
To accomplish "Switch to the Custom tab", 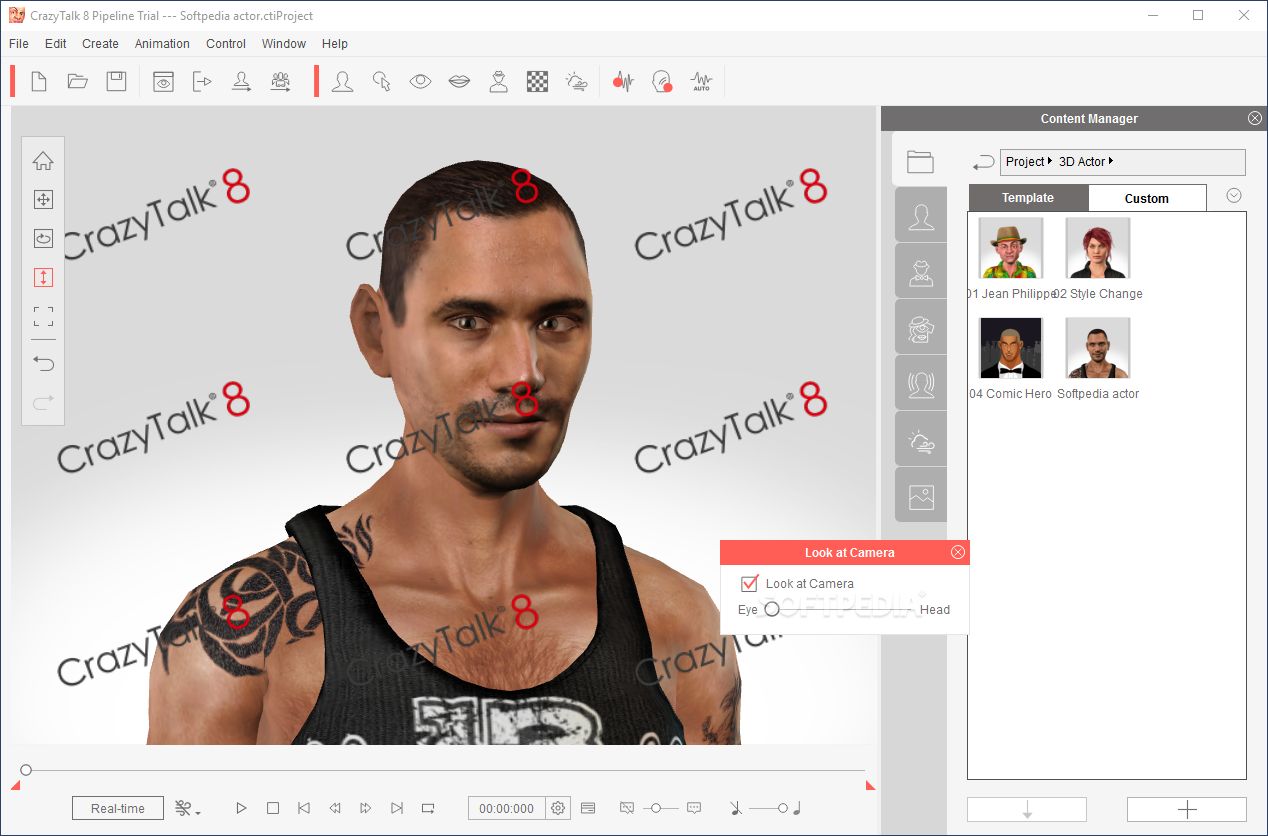I will pos(1147,198).
